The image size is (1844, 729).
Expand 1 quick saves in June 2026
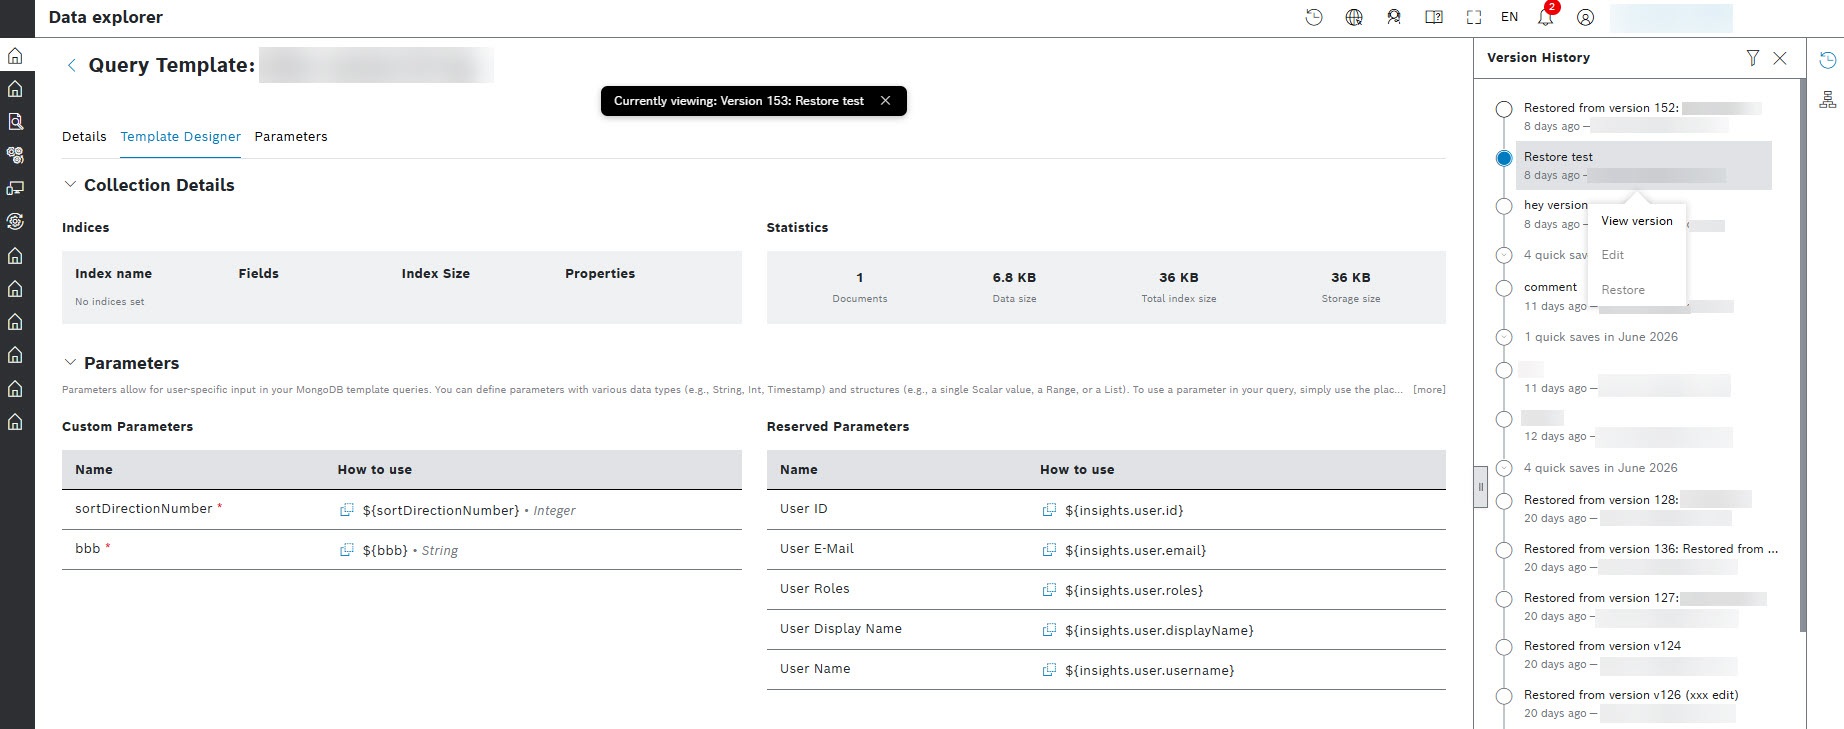point(1504,337)
